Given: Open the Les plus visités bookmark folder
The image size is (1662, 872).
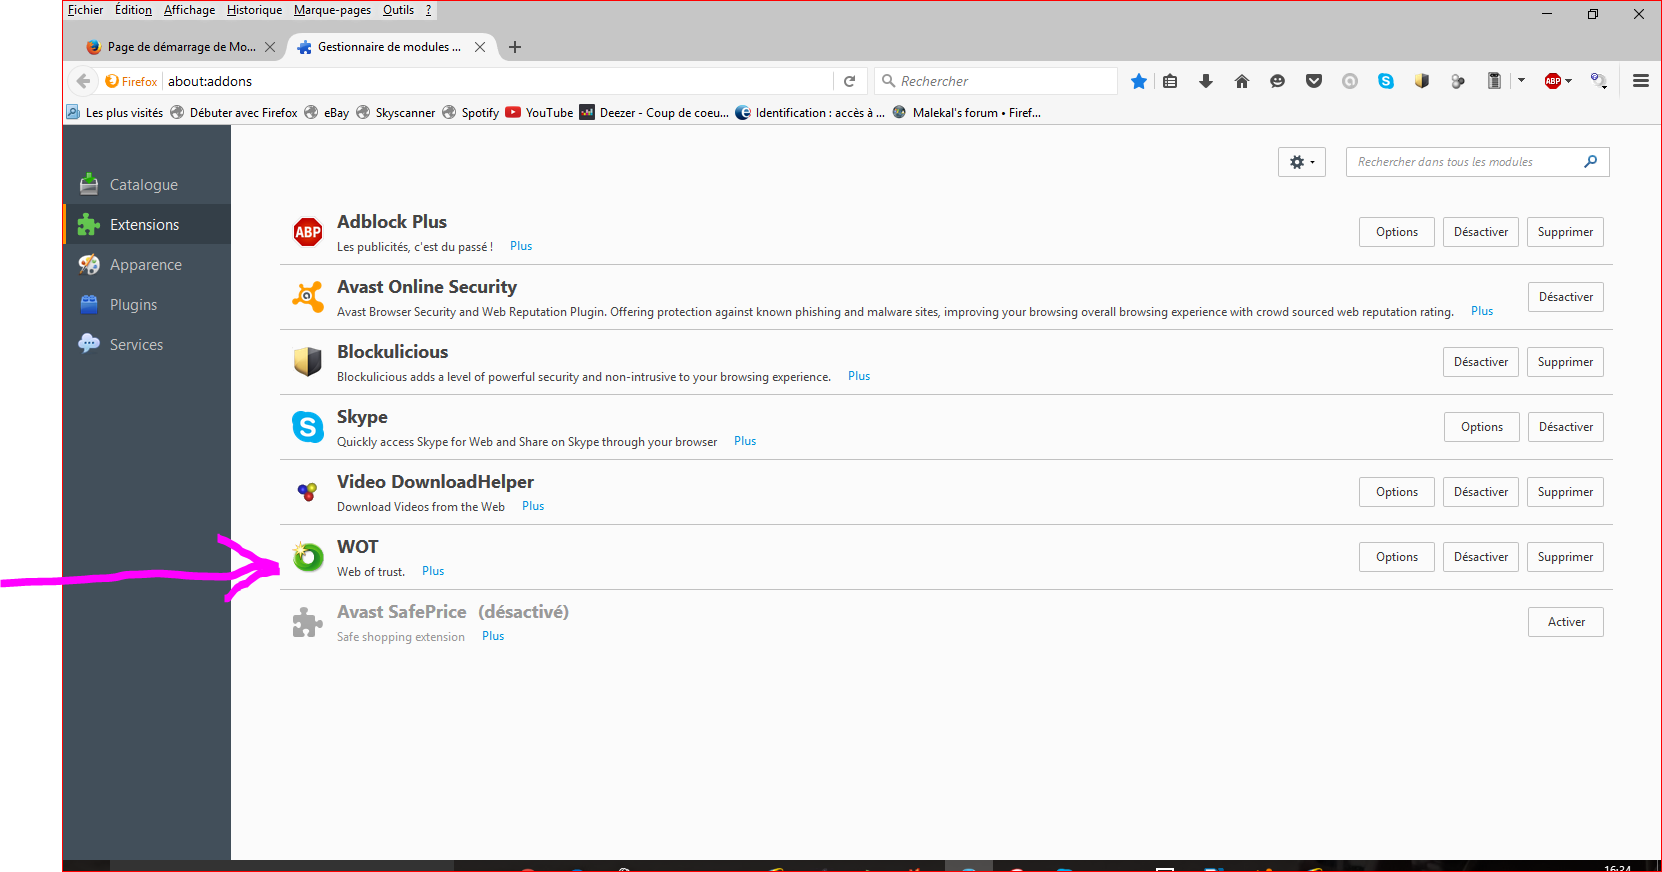Looking at the screenshot, I should pyautogui.click(x=115, y=113).
